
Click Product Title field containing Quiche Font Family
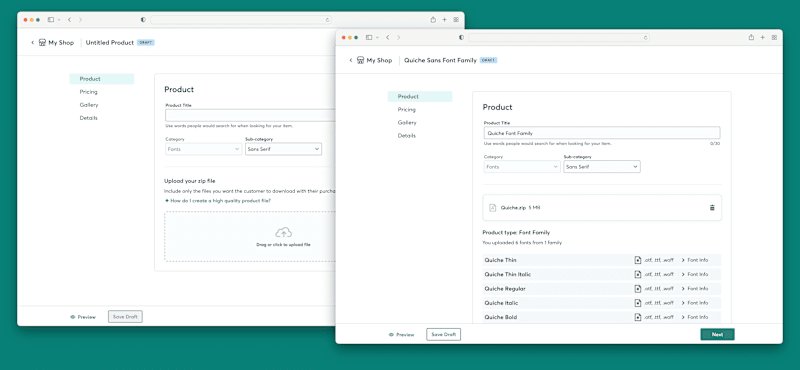(602, 133)
